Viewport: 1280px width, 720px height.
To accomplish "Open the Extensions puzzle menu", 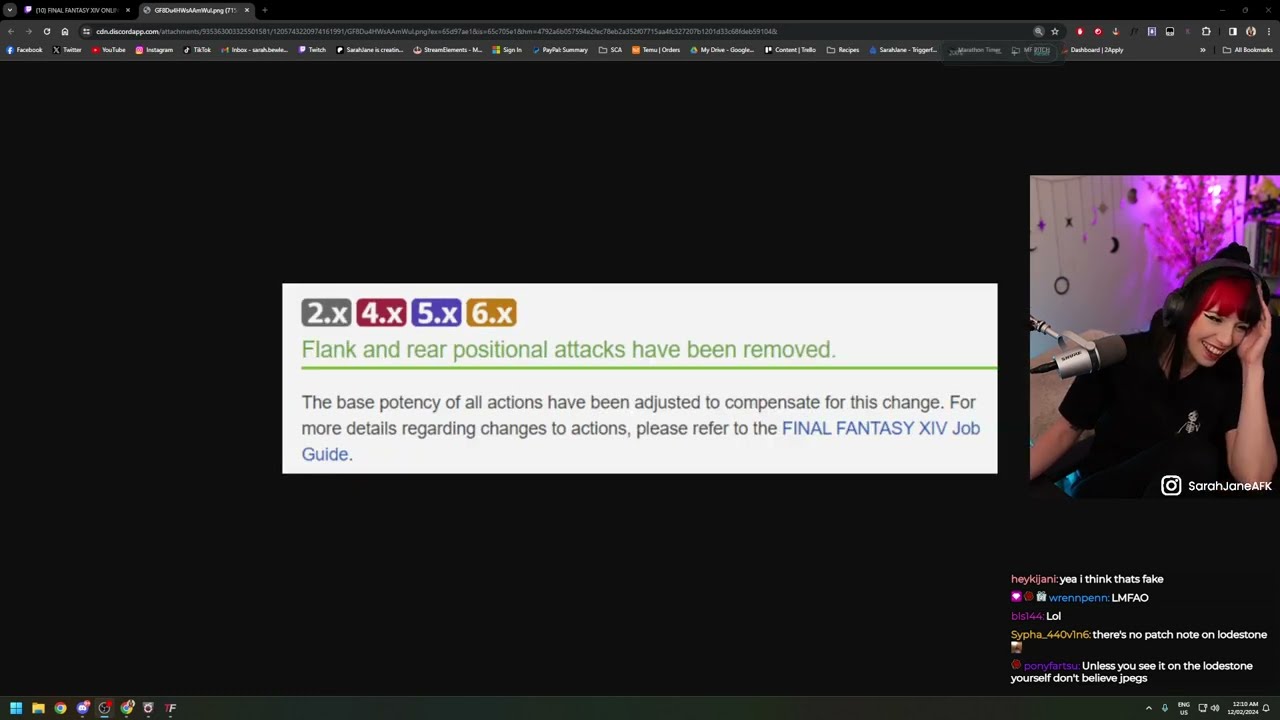I will tap(1206, 31).
